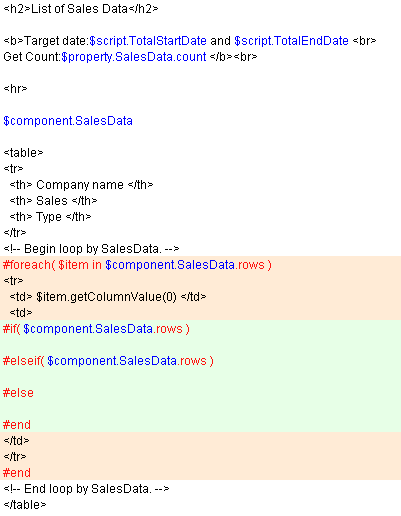Viewport: 401px width, 516px height.
Task: Click standalone $component.SalesData line
Action: [x=68, y=121]
